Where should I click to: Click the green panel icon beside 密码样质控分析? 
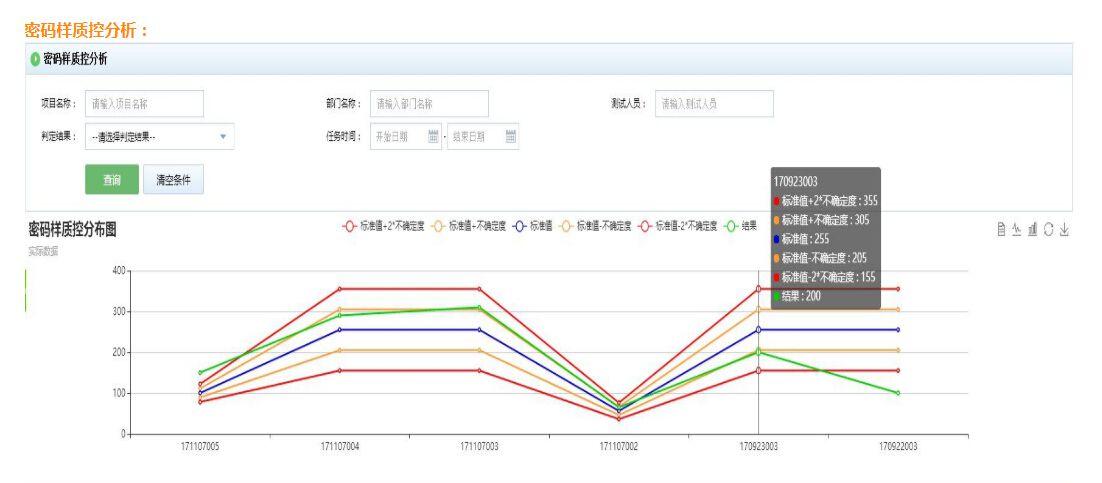pos(35,59)
